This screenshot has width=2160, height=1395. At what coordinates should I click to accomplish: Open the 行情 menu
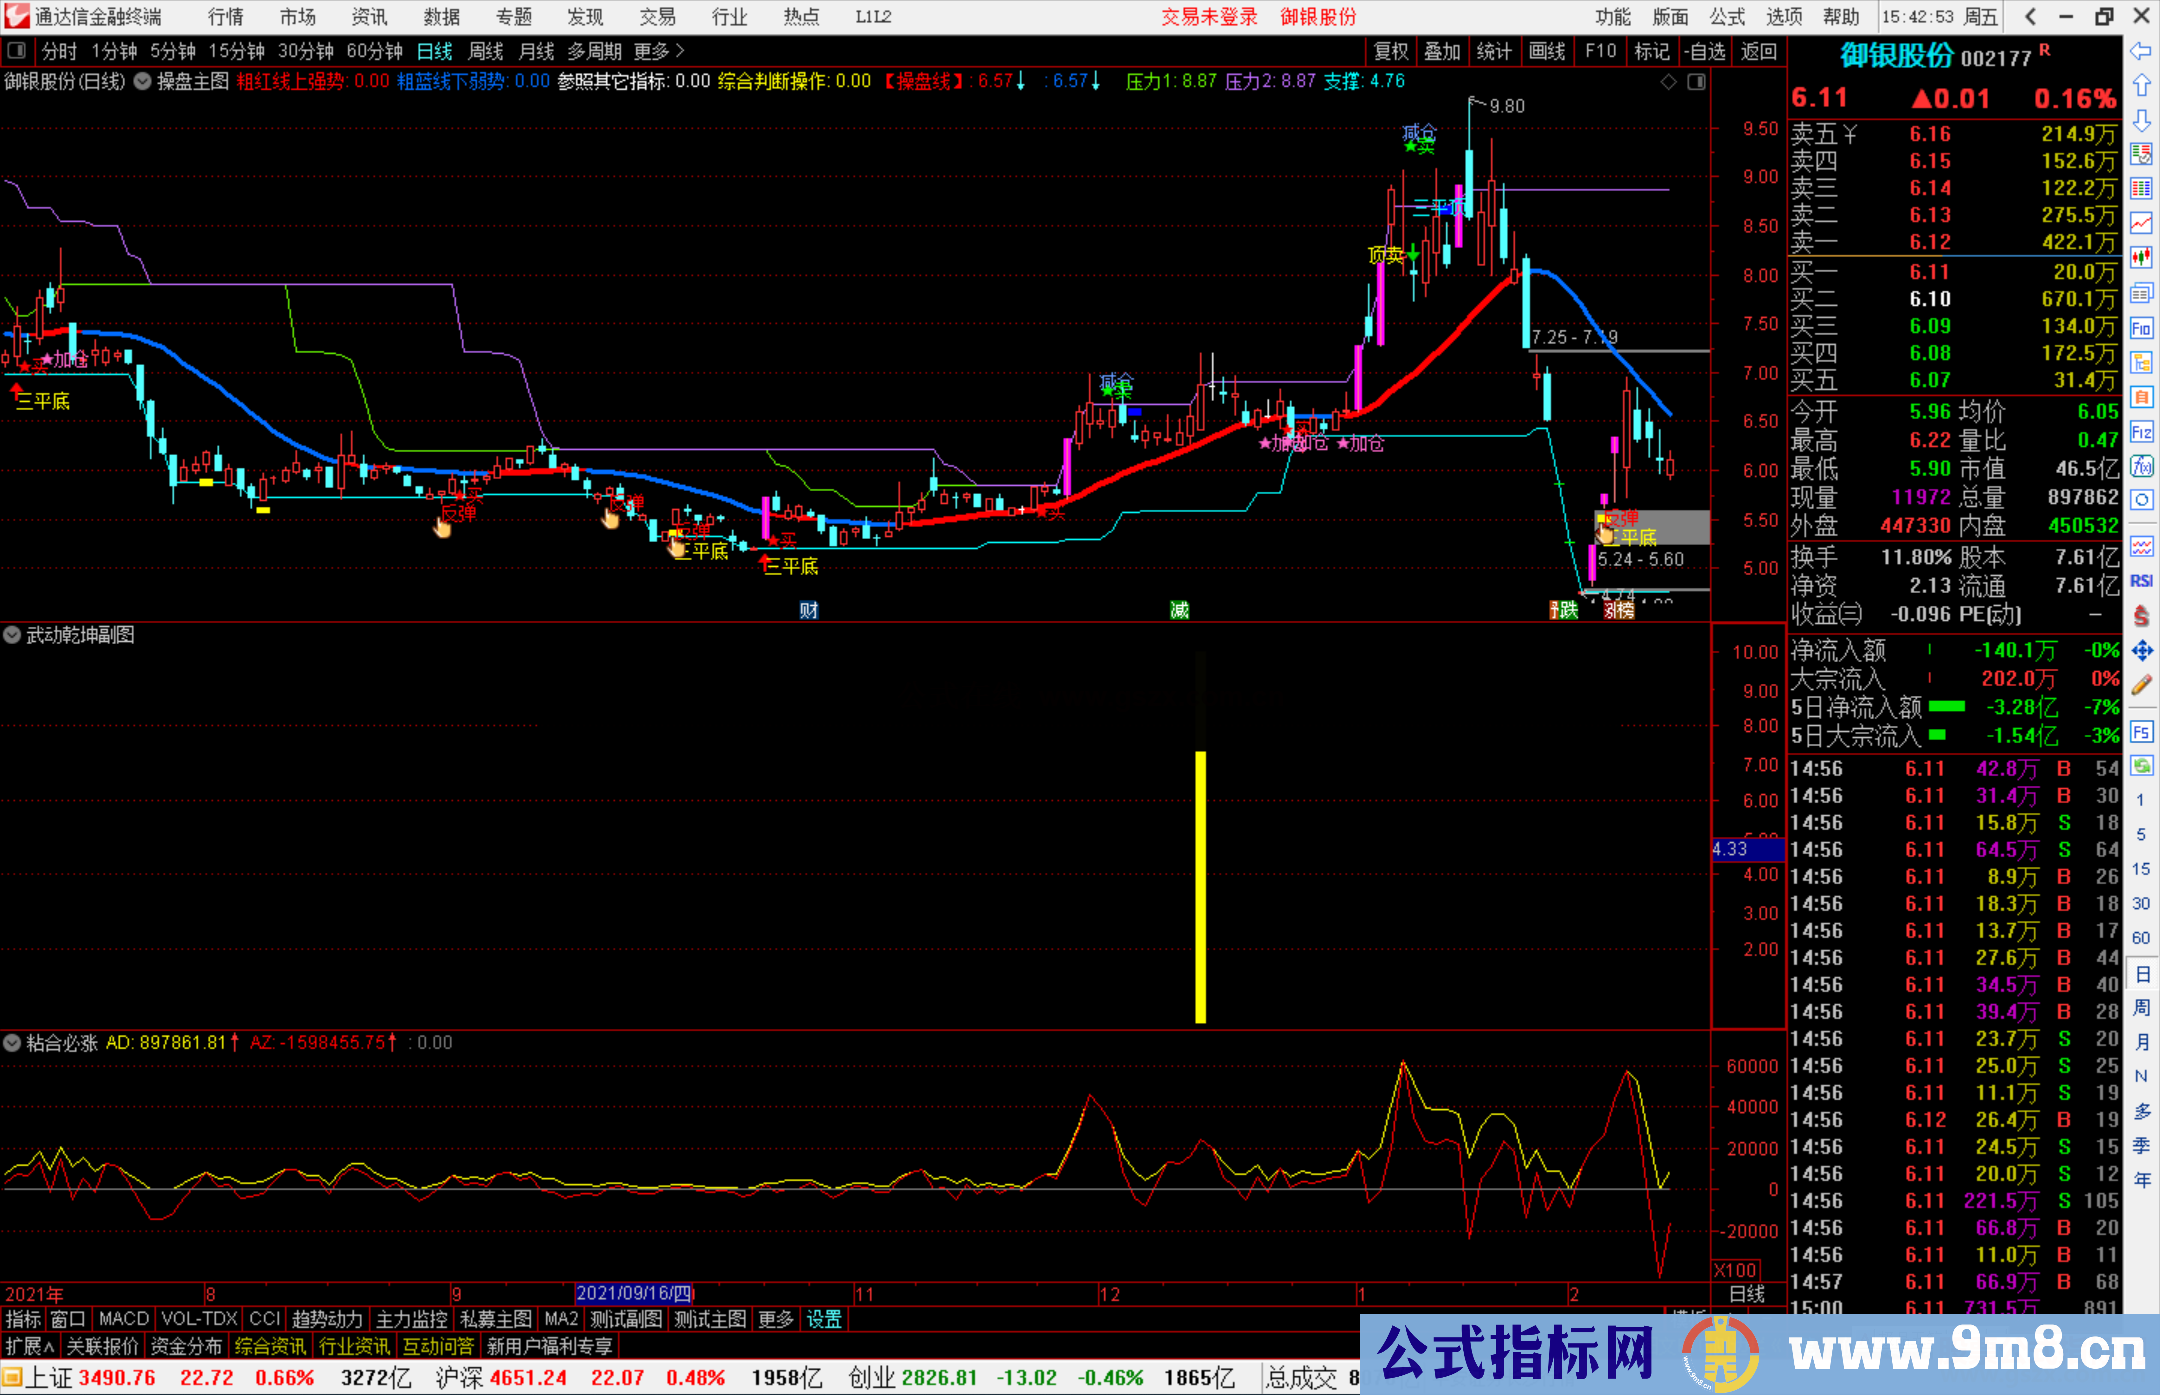click(225, 17)
